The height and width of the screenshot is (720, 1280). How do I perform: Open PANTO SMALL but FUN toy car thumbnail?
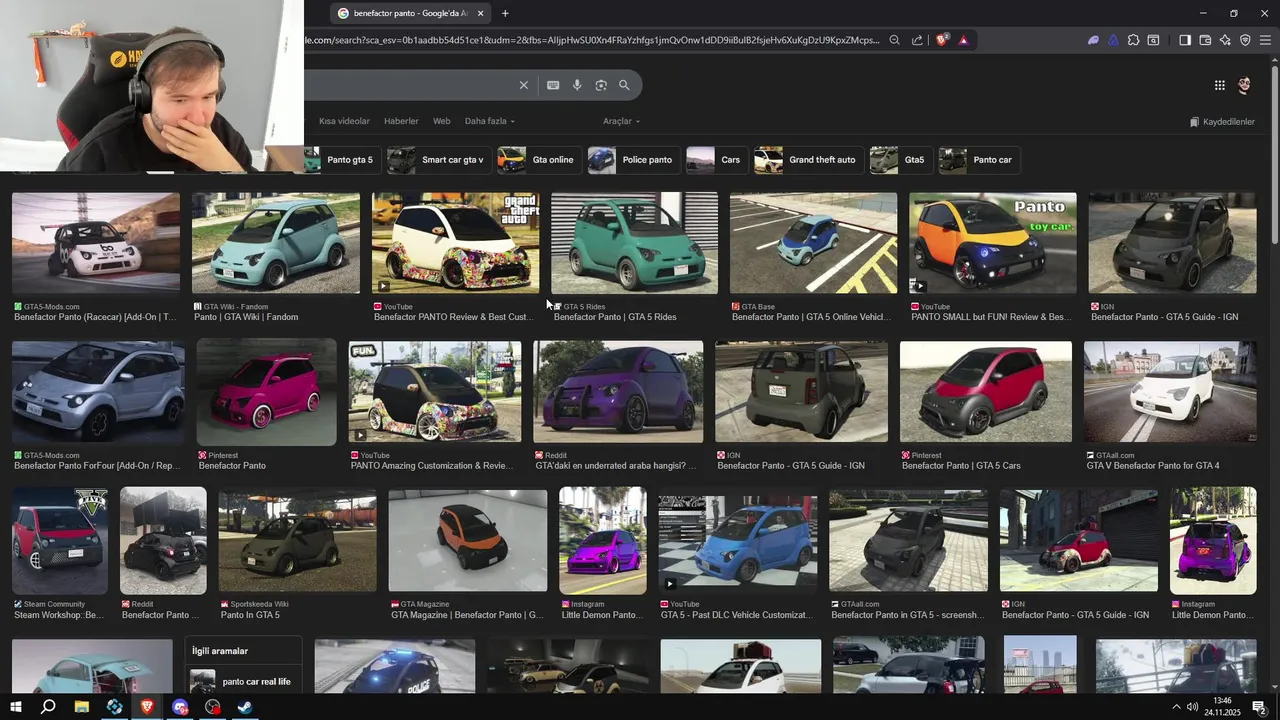pyautogui.click(x=993, y=243)
